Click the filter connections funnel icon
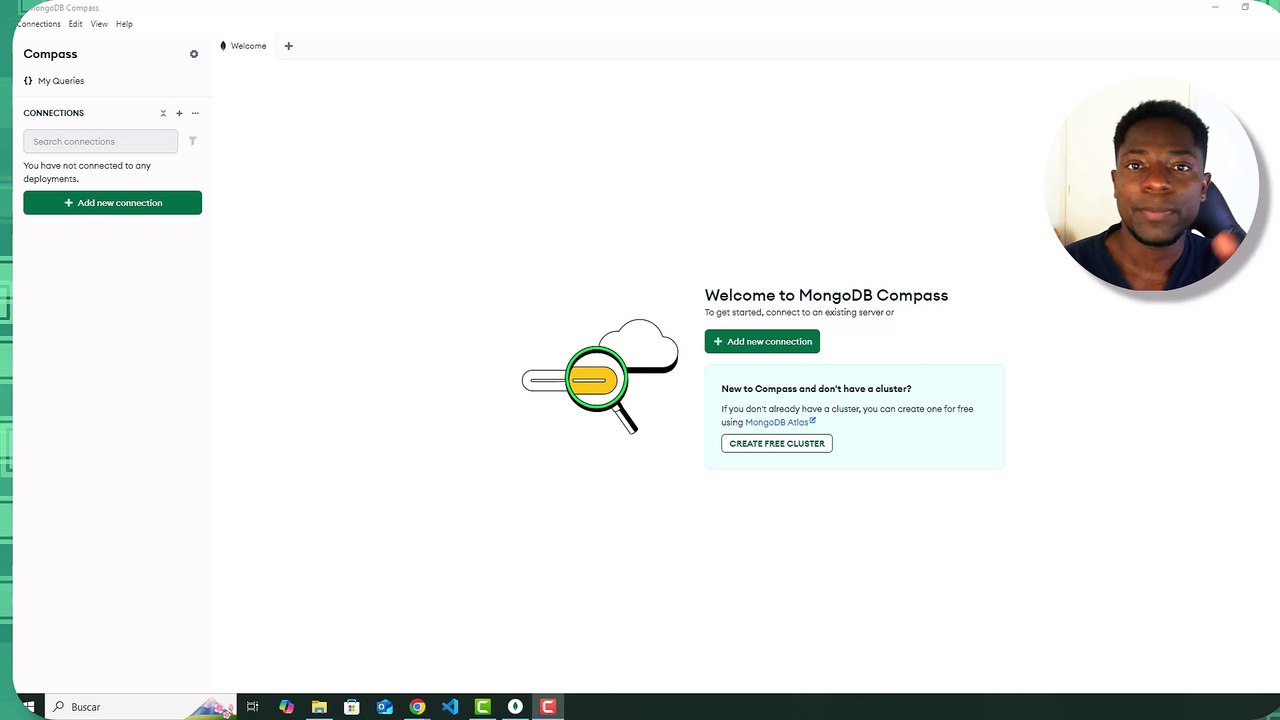 point(193,141)
